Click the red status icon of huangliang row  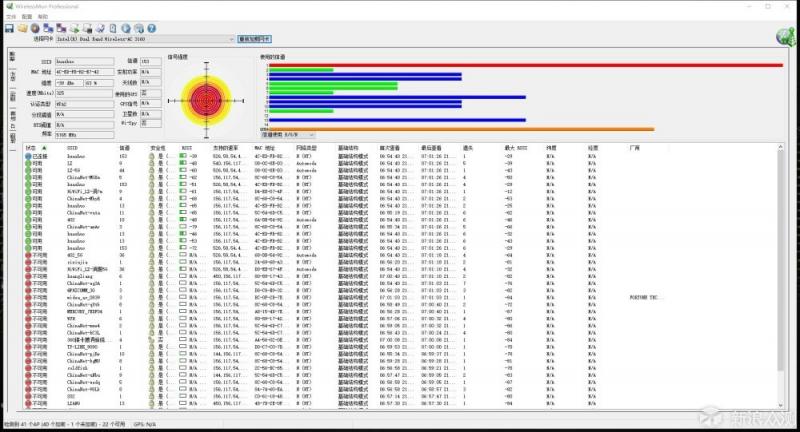click(28, 276)
